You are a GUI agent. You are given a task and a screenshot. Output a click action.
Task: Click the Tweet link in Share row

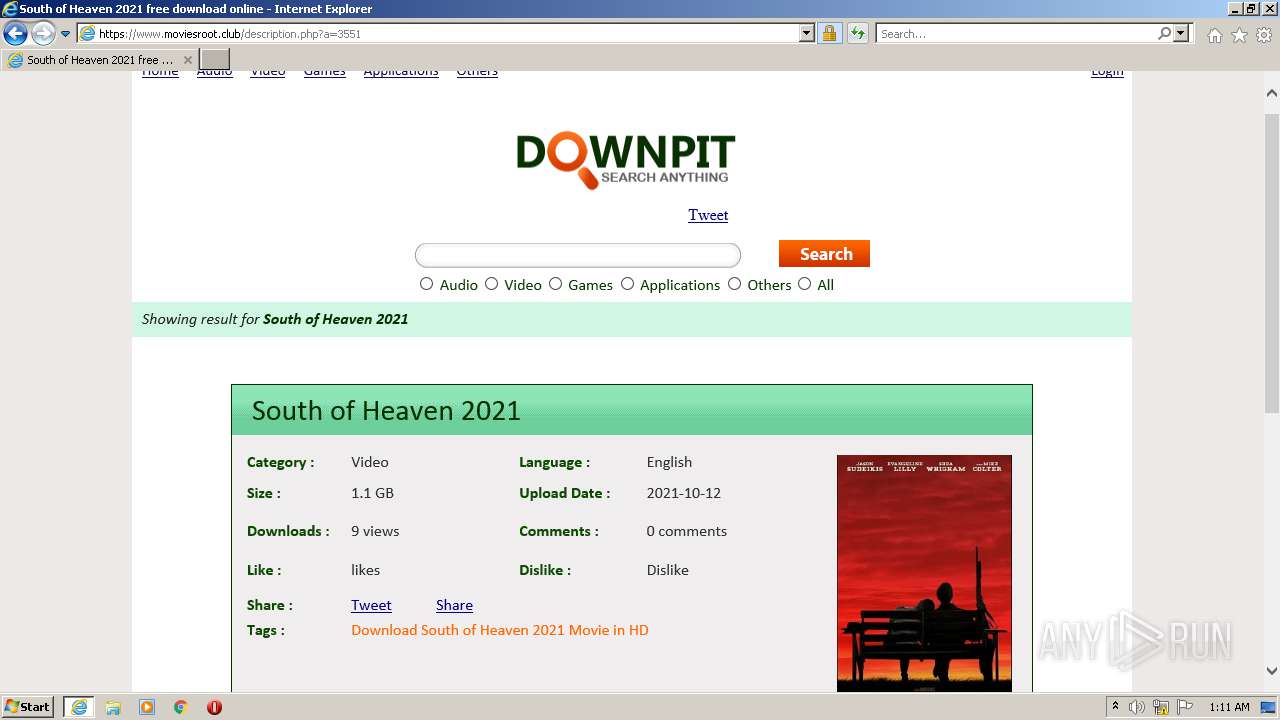[x=371, y=605]
